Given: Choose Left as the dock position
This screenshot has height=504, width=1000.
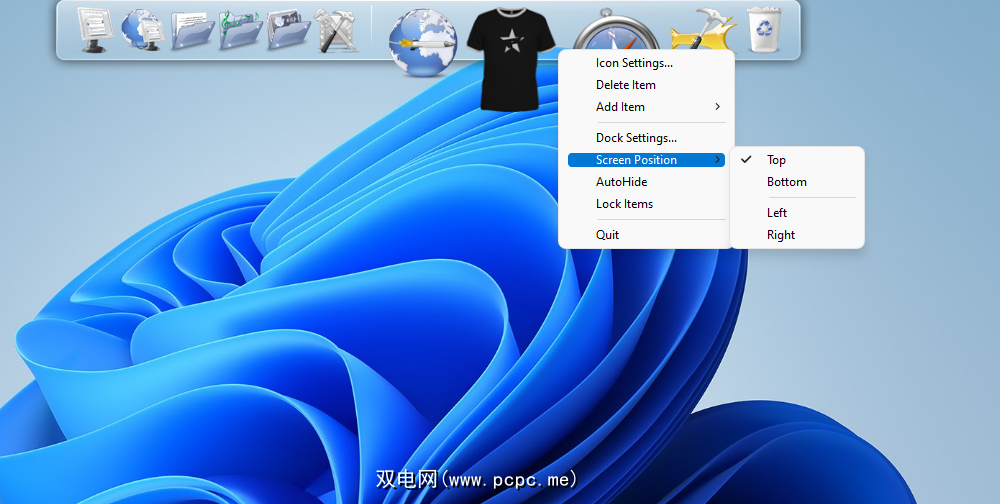Looking at the screenshot, I should coord(777,213).
